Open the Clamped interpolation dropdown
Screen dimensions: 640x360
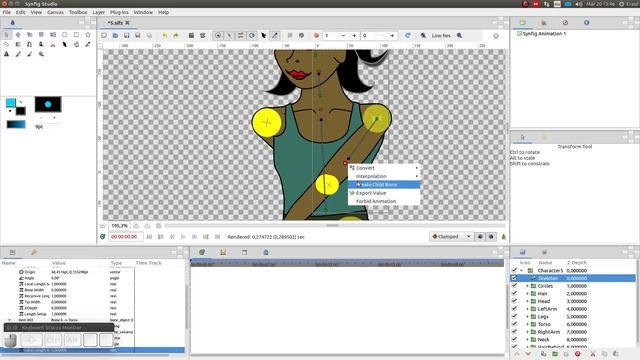(x=451, y=237)
